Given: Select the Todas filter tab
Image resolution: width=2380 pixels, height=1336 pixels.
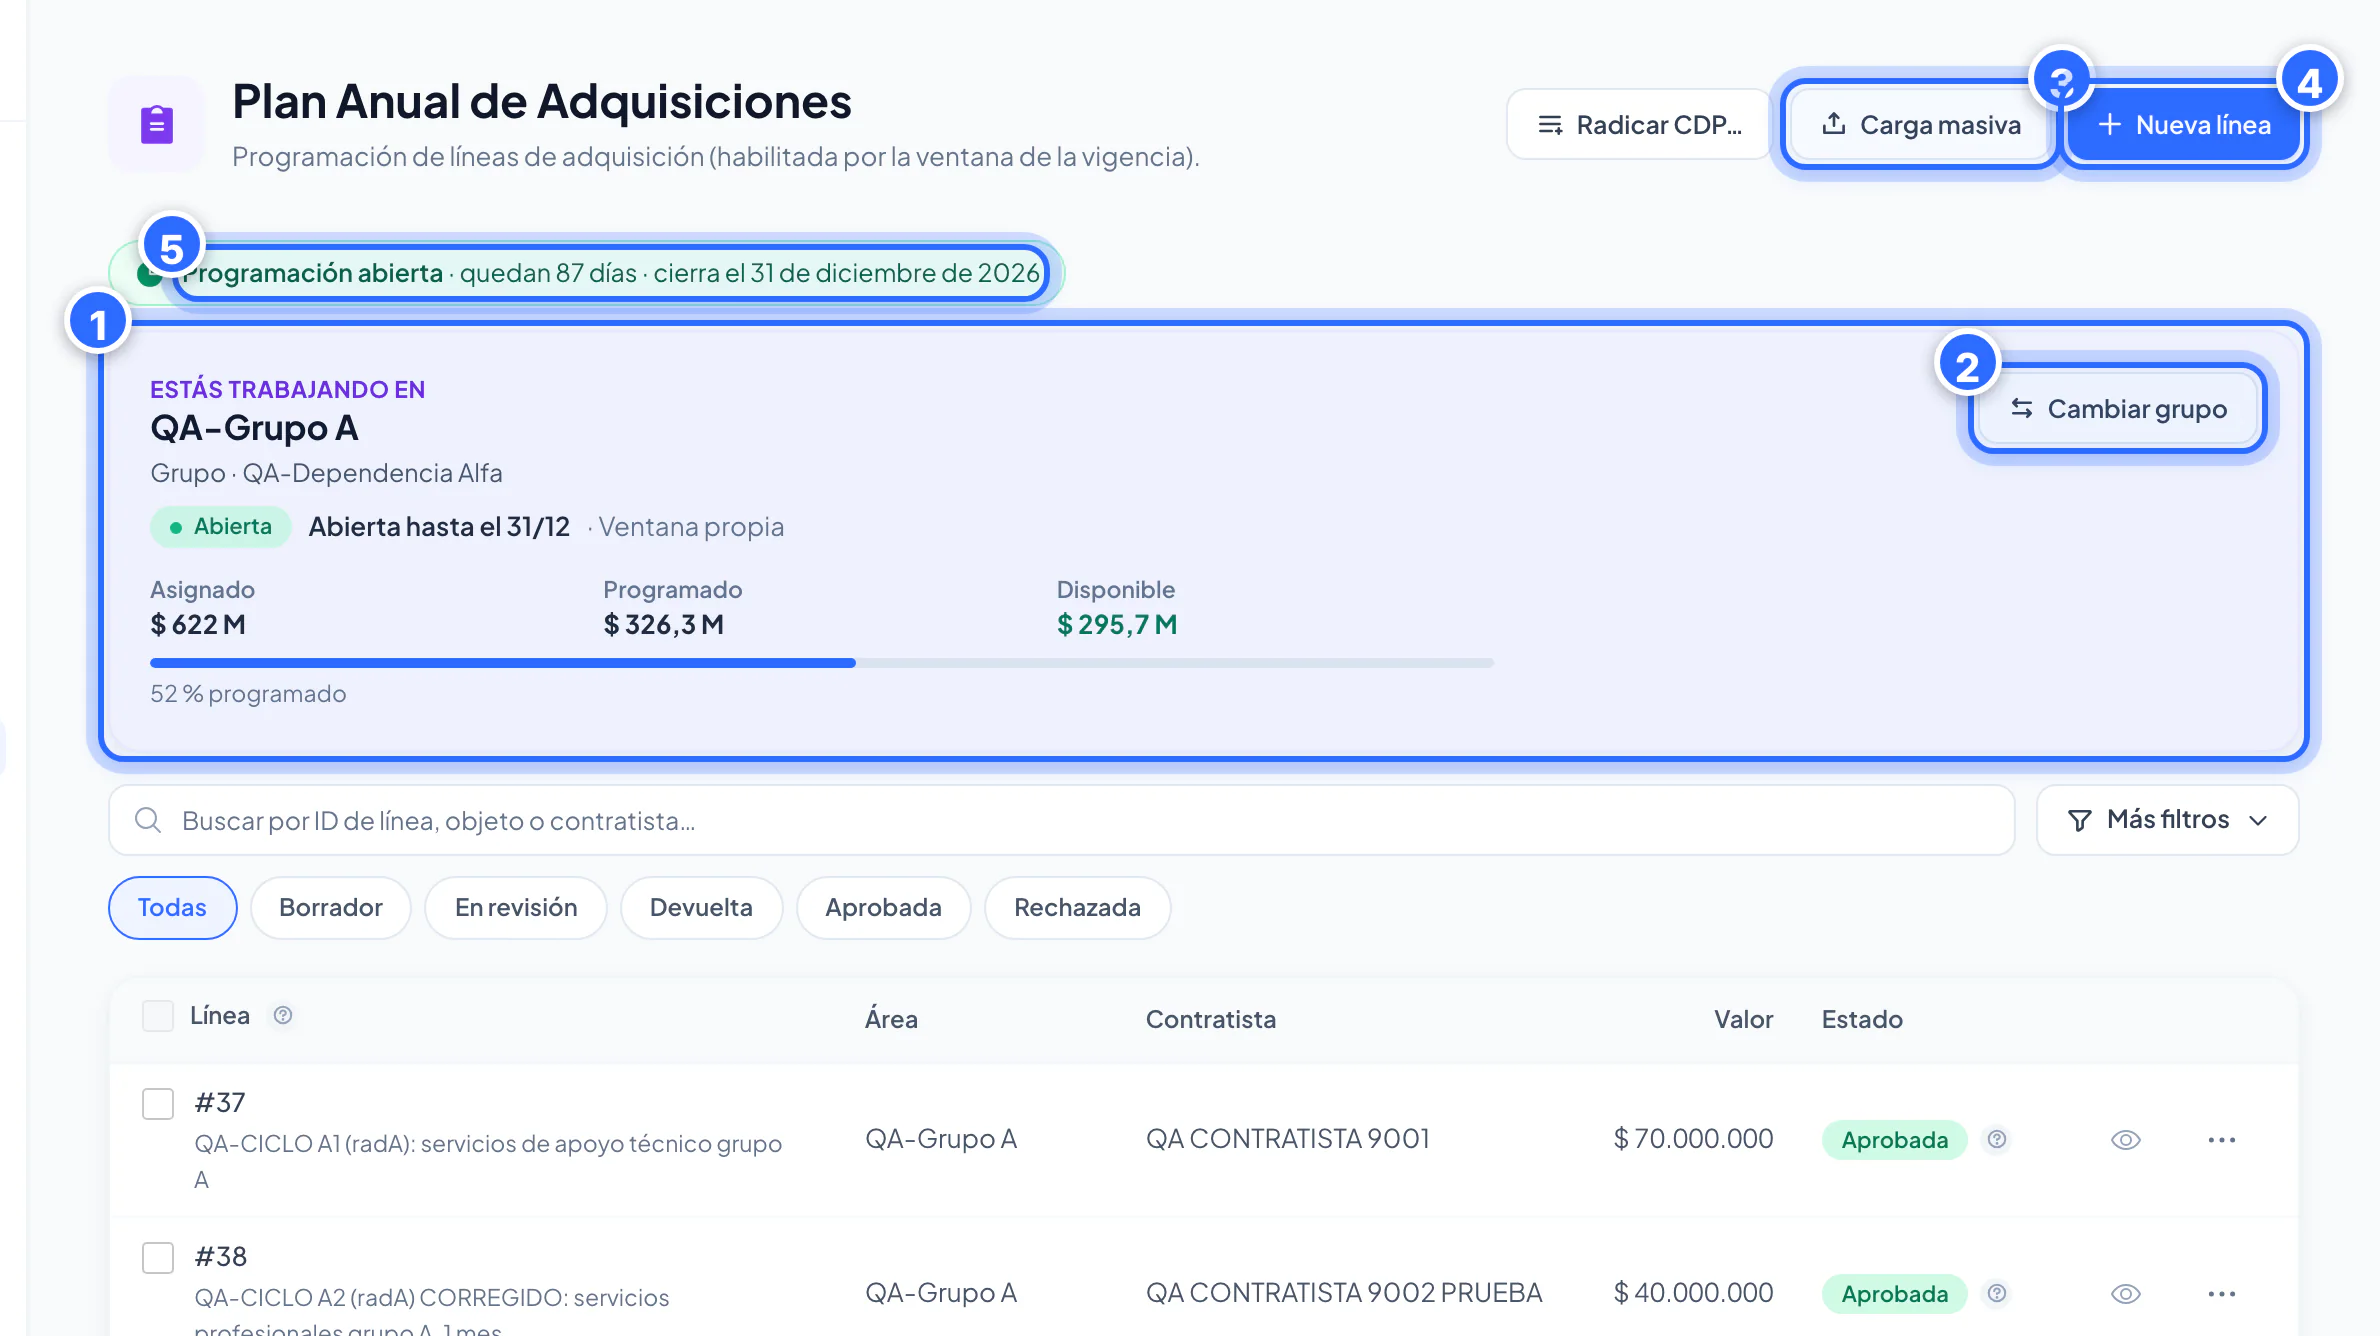Looking at the screenshot, I should [x=172, y=908].
